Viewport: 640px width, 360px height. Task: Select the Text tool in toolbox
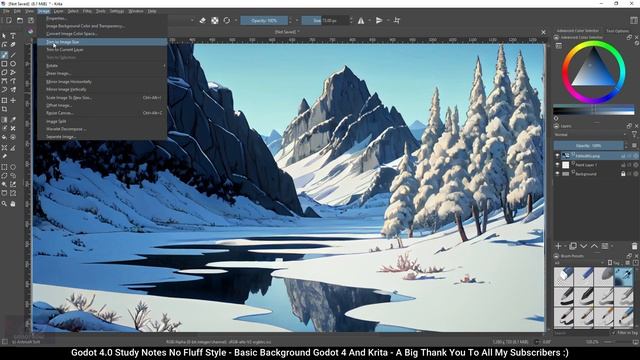[x=13, y=36]
